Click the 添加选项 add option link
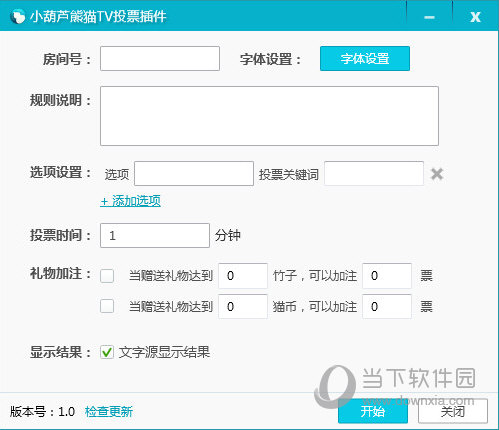Screen dimensions: 499x430 tap(130, 201)
